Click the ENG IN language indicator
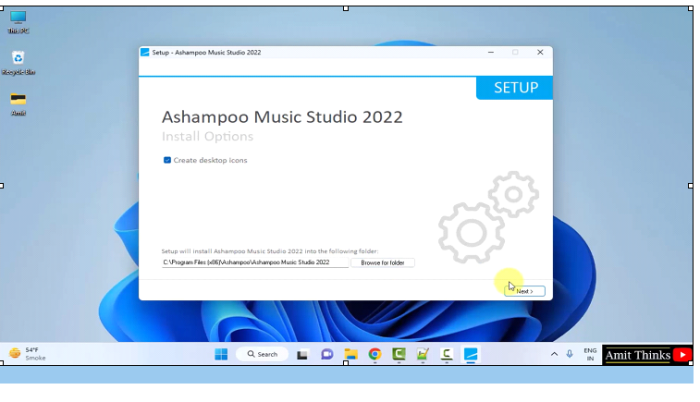The height and width of the screenshot is (402, 700). click(x=590, y=354)
